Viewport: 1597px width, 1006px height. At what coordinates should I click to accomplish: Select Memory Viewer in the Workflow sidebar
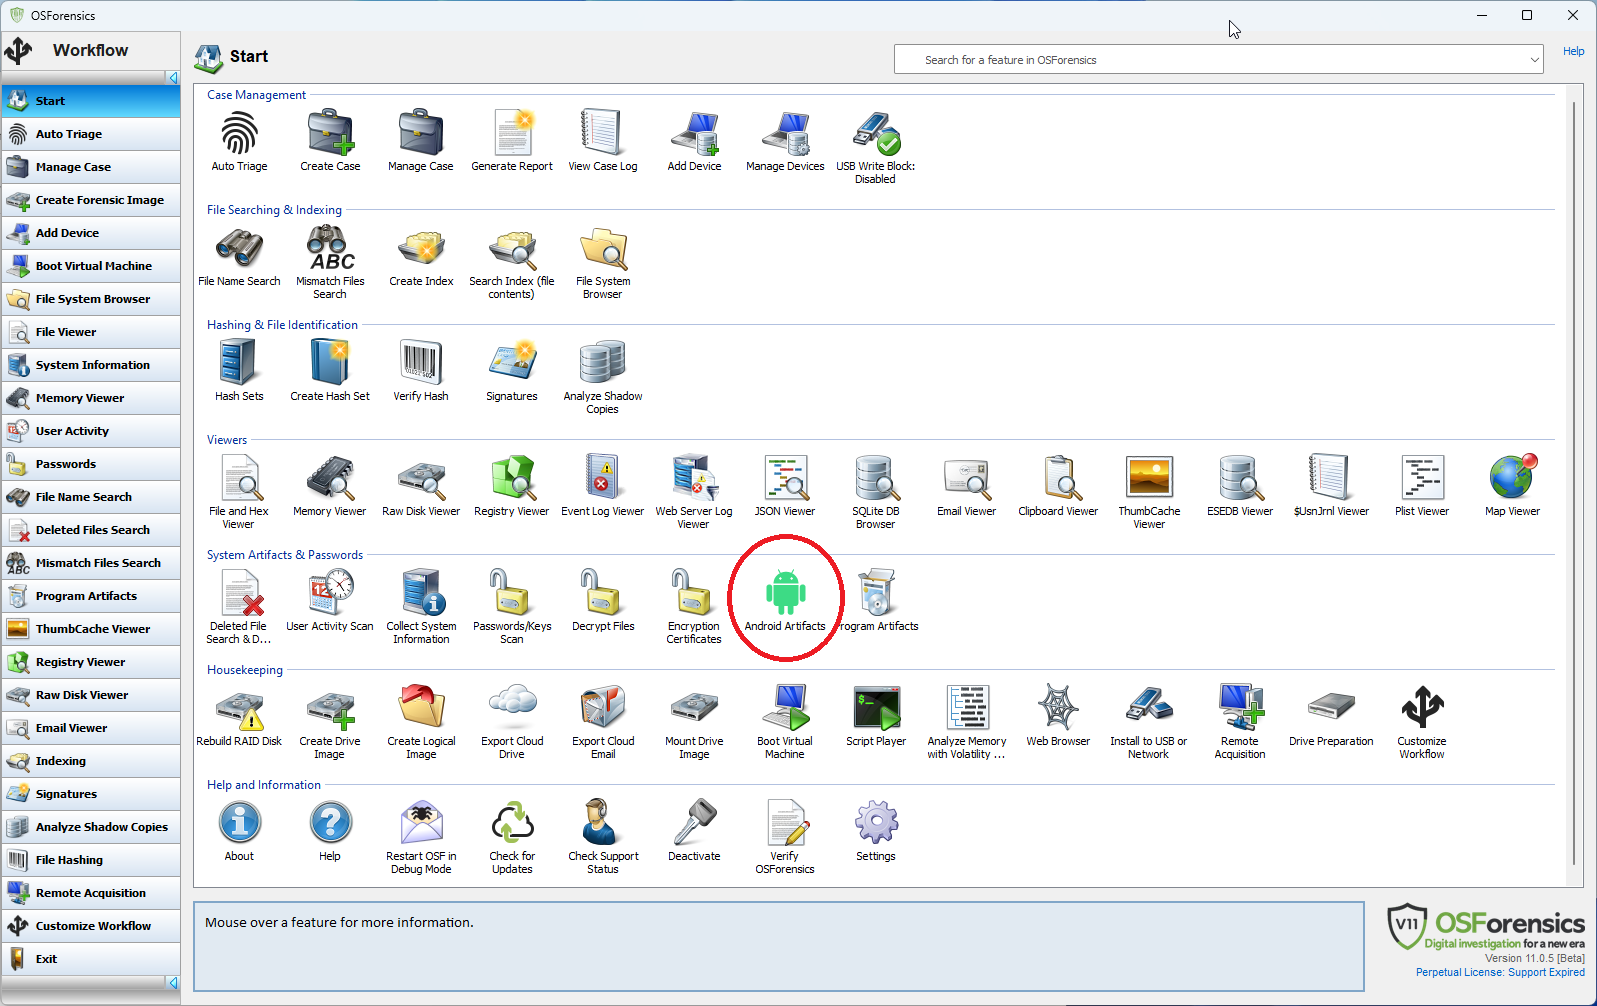coord(80,398)
